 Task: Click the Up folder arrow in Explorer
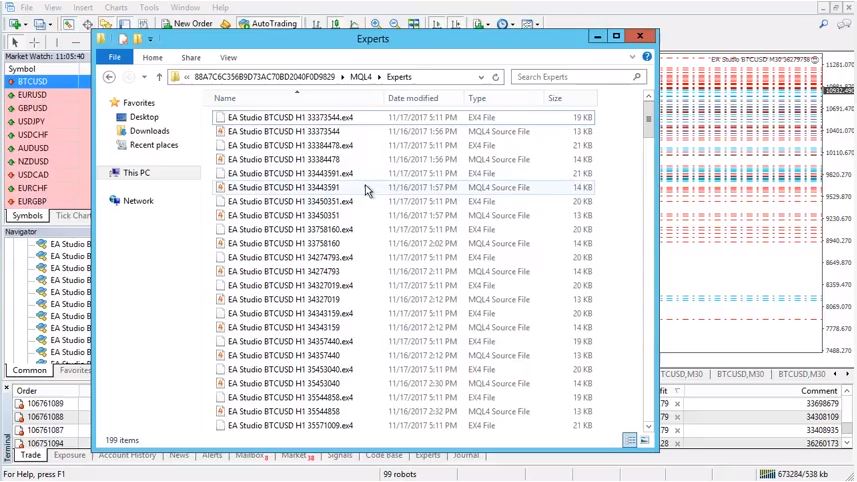[x=159, y=77]
